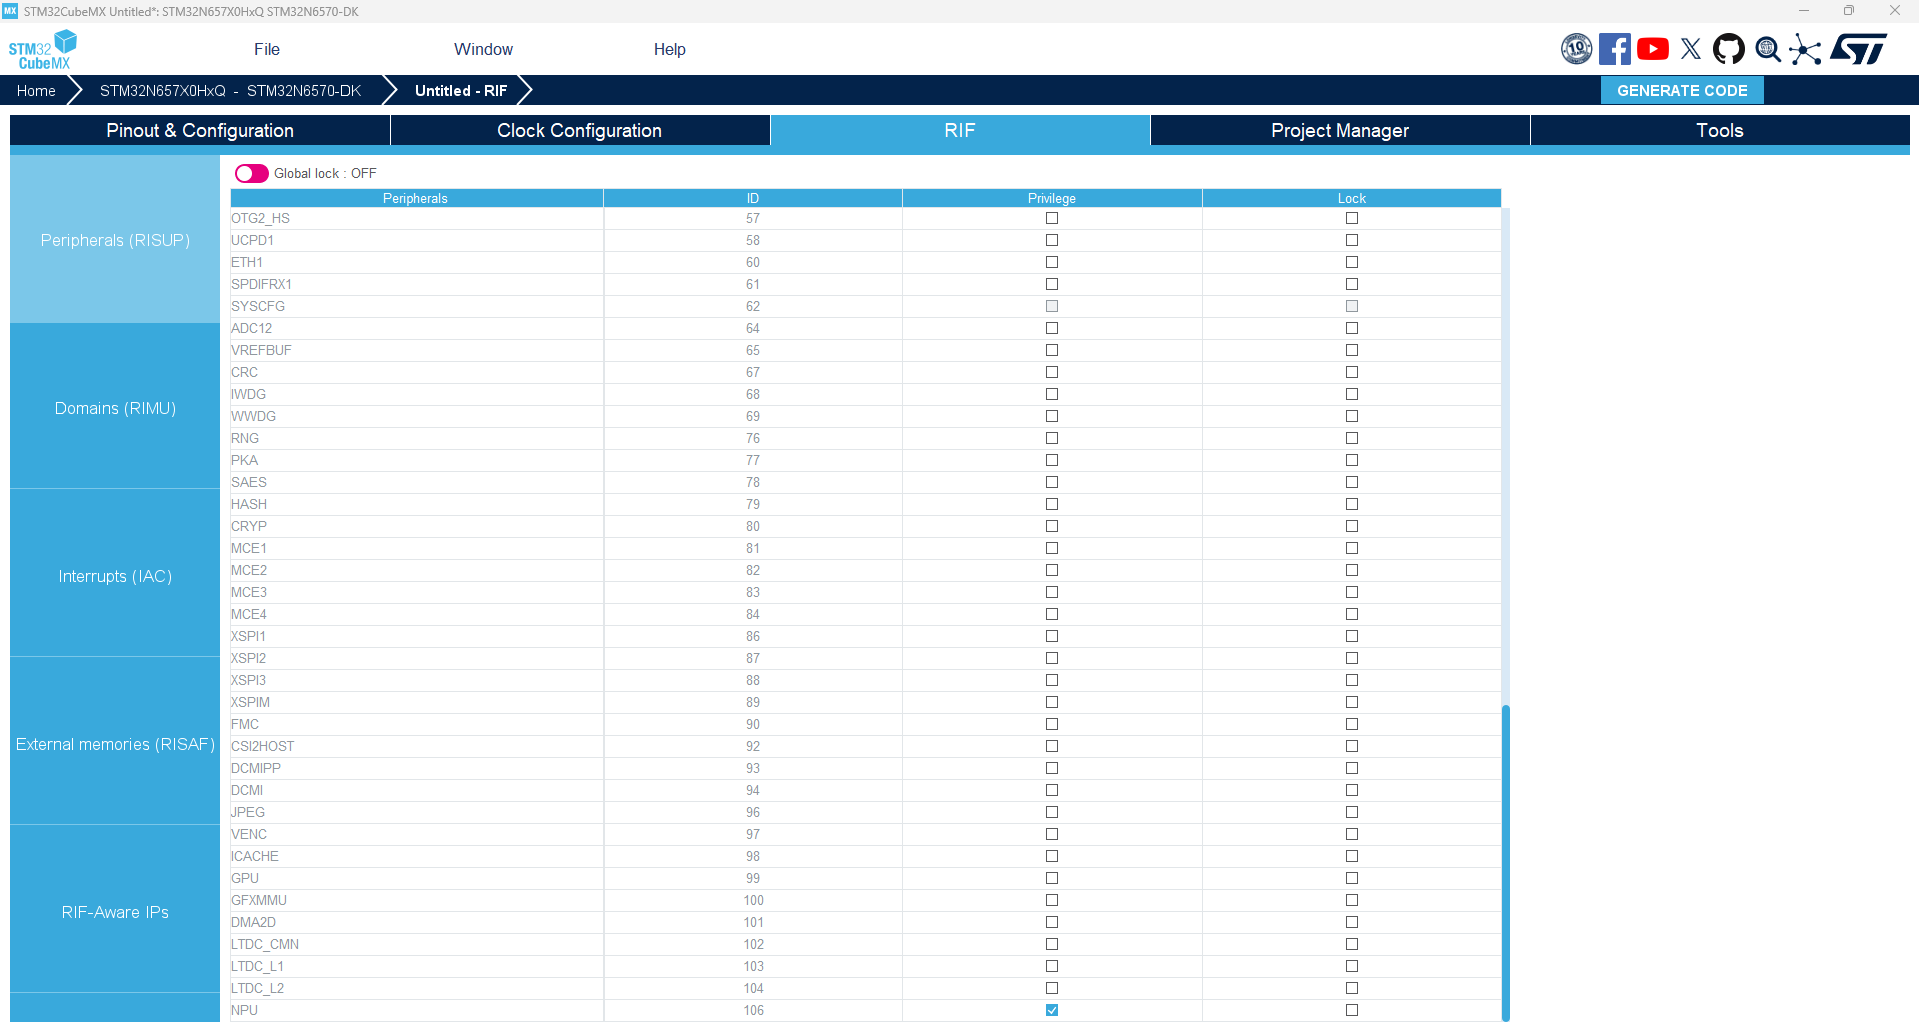1919x1027 pixels.
Task: Select the LTDC_CMN peripheral name
Action: tap(265, 944)
